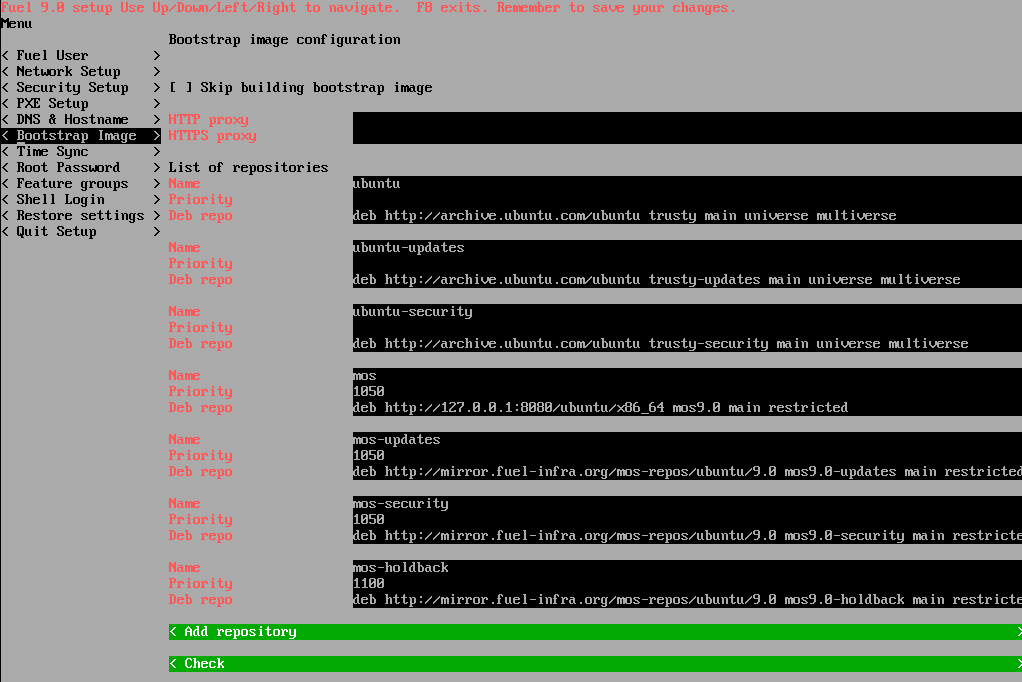The height and width of the screenshot is (682, 1022).
Task: Toggle Skip building bootstrap image checkbox
Action: point(180,88)
